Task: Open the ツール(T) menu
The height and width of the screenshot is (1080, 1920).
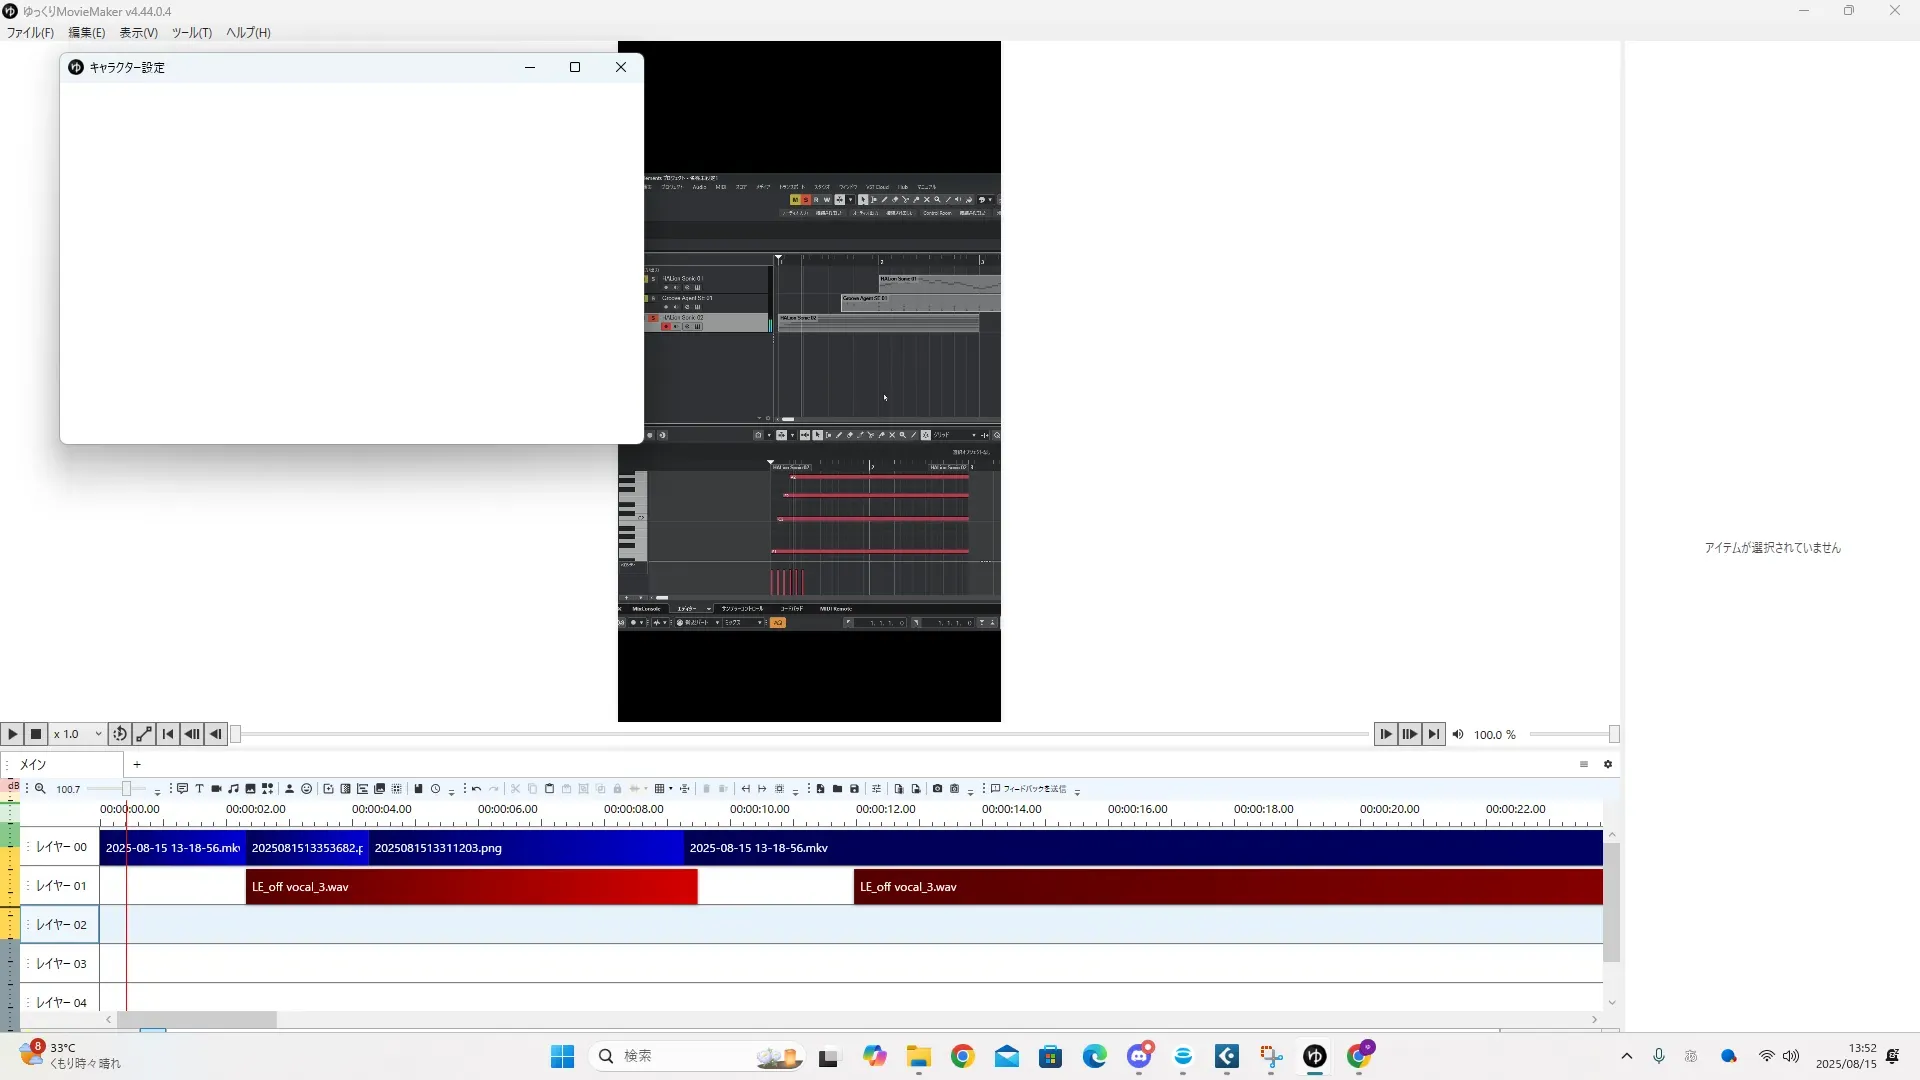Action: [191, 33]
